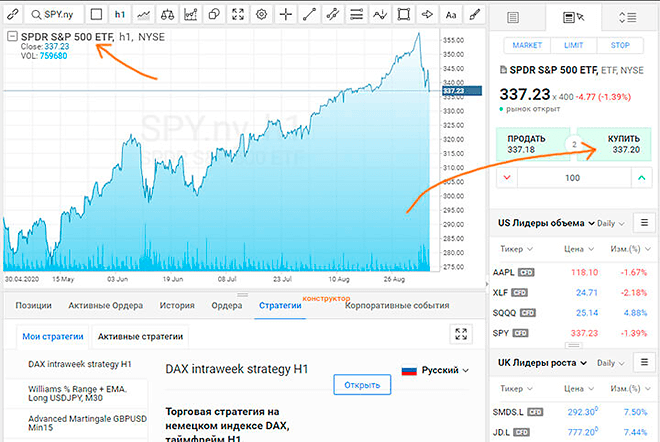Viewport: 660px width, 442px height.
Task: Expand chart to fullscreen from toolbar
Action: (238, 15)
